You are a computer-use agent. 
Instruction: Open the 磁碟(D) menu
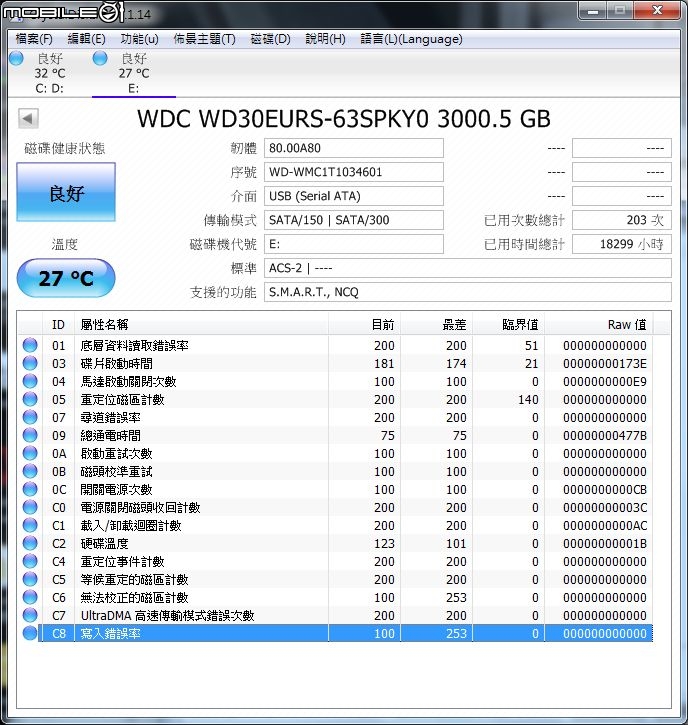270,39
